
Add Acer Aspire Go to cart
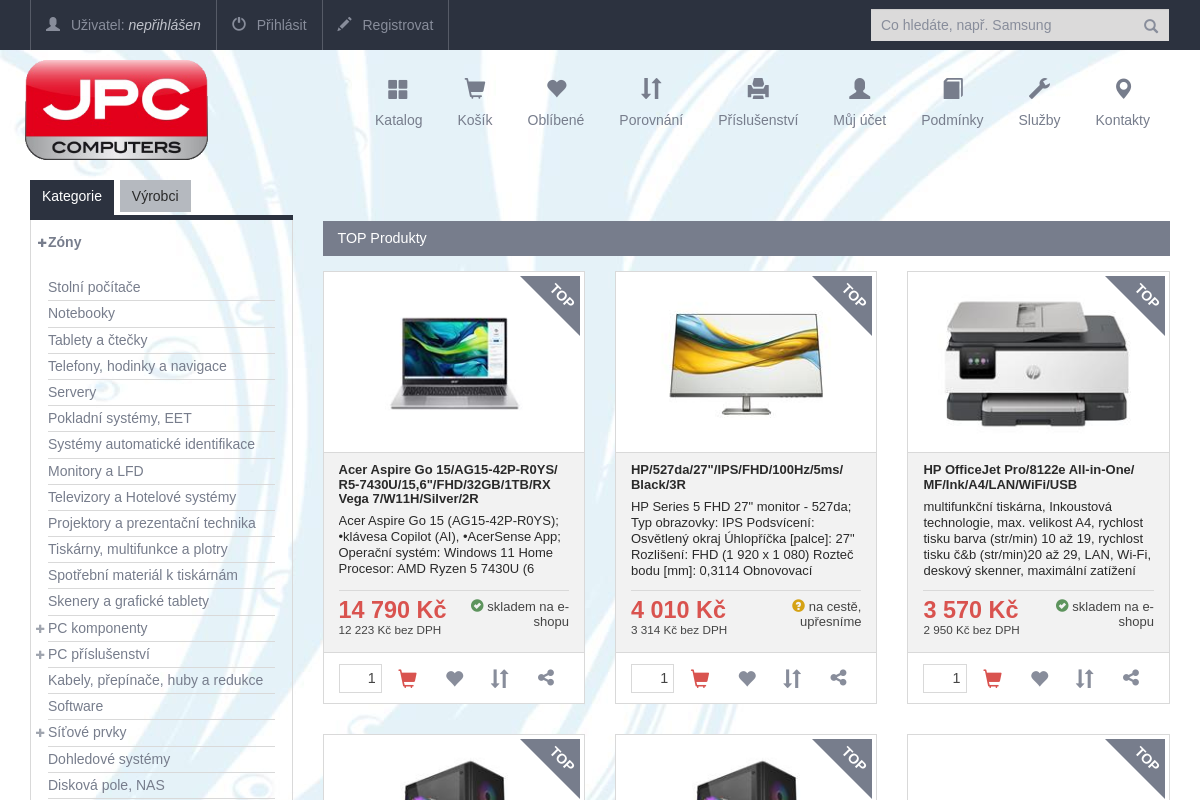[x=407, y=679]
